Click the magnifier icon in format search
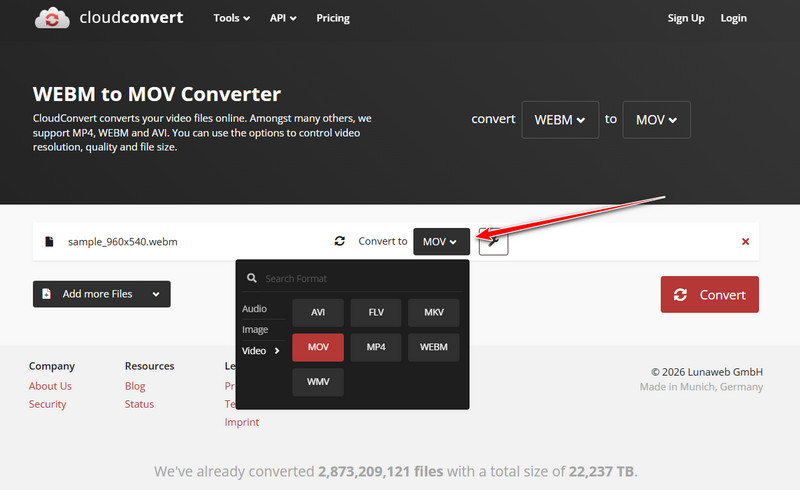800x490 pixels. point(252,278)
